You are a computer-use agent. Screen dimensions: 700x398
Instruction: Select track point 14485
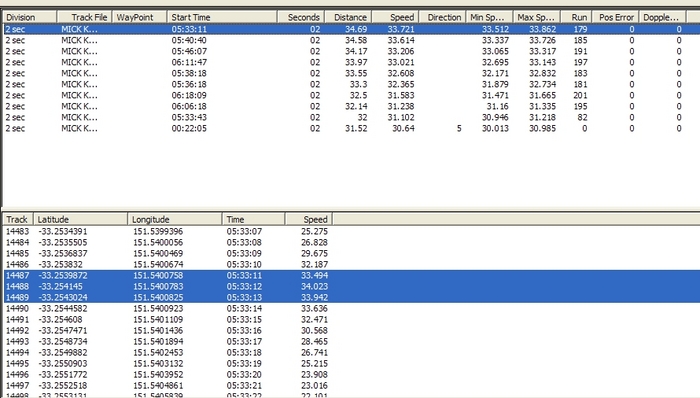352,253
